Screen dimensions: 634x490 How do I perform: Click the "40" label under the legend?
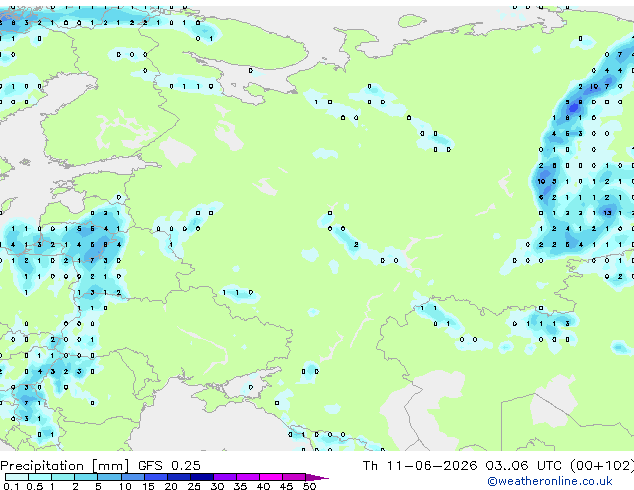(263, 486)
